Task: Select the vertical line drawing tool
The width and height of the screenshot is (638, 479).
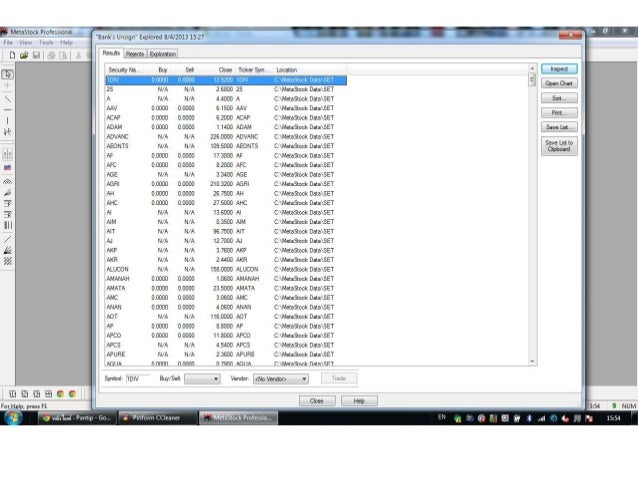Action: pos(7,121)
